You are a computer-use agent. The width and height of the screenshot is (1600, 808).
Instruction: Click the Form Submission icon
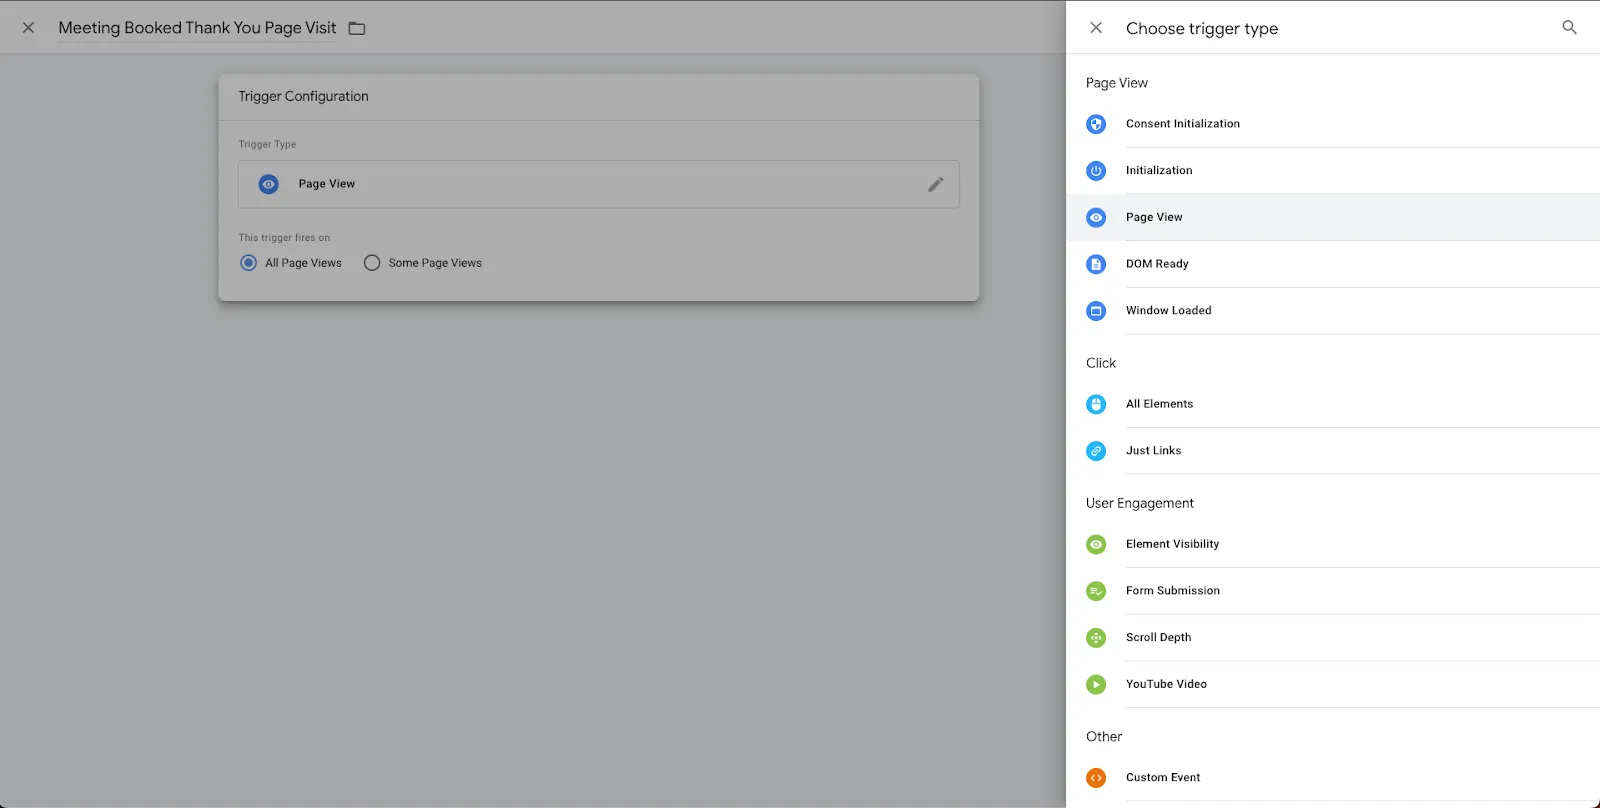pyautogui.click(x=1096, y=591)
